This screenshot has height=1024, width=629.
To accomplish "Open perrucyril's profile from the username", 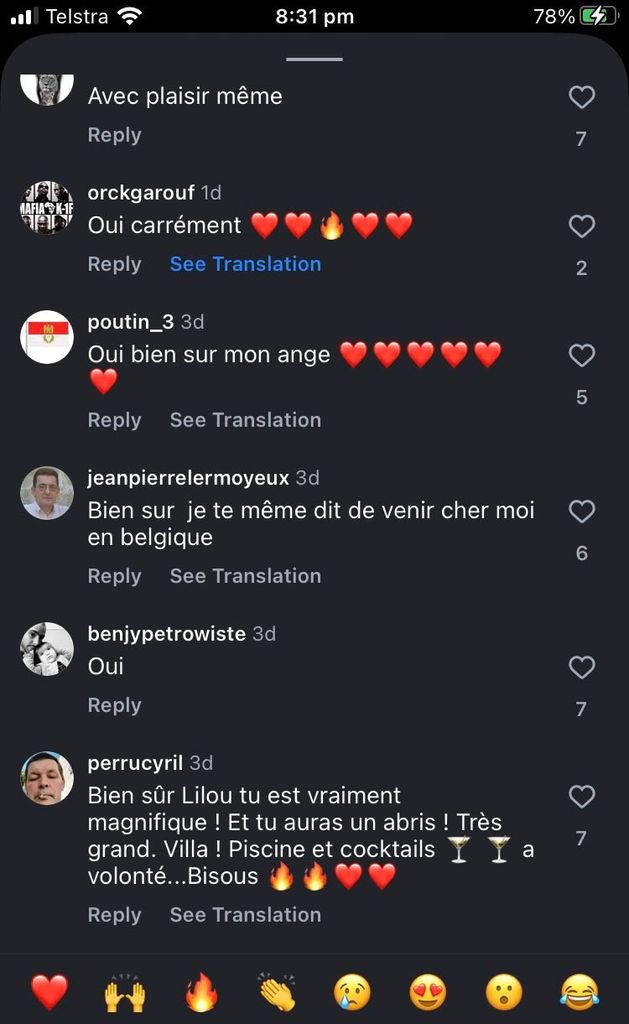I will 135,763.
